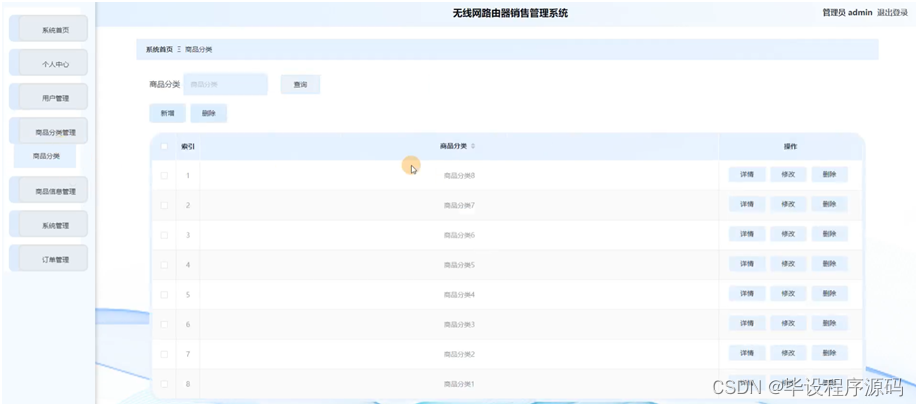Click 修改 for 商品分类7
This screenshot has width=918, height=406.
[788, 204]
